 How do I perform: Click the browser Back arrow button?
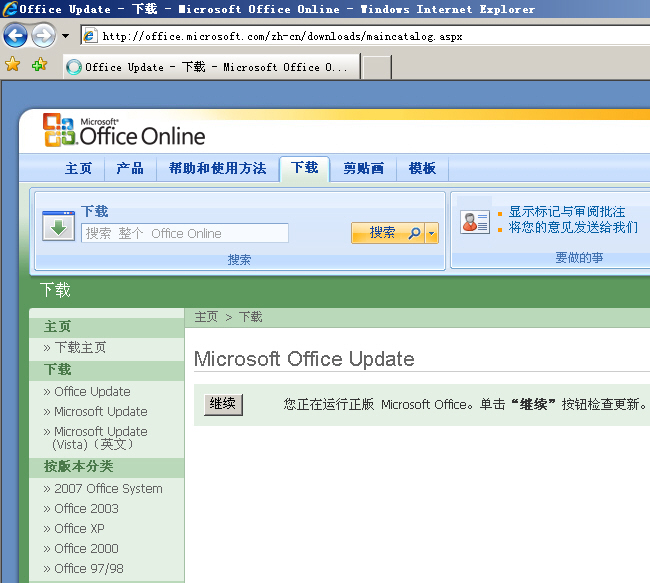point(15,36)
